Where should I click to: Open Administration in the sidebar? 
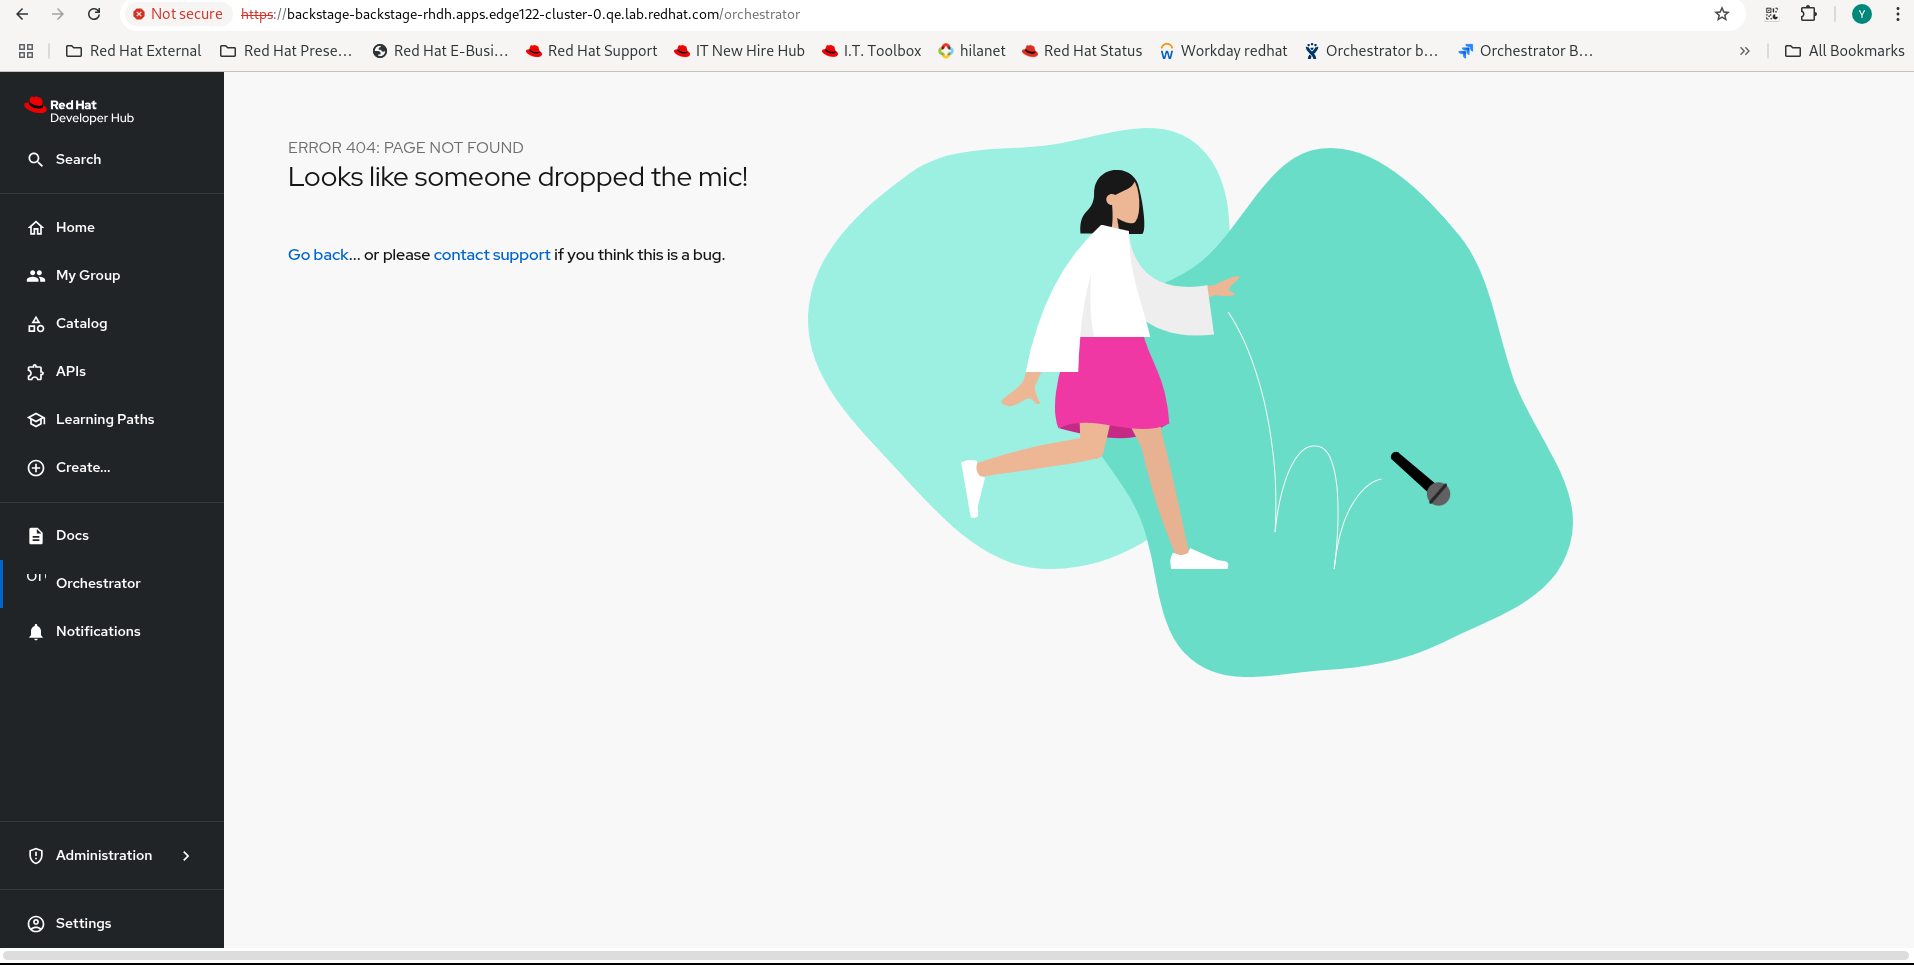tap(112, 855)
